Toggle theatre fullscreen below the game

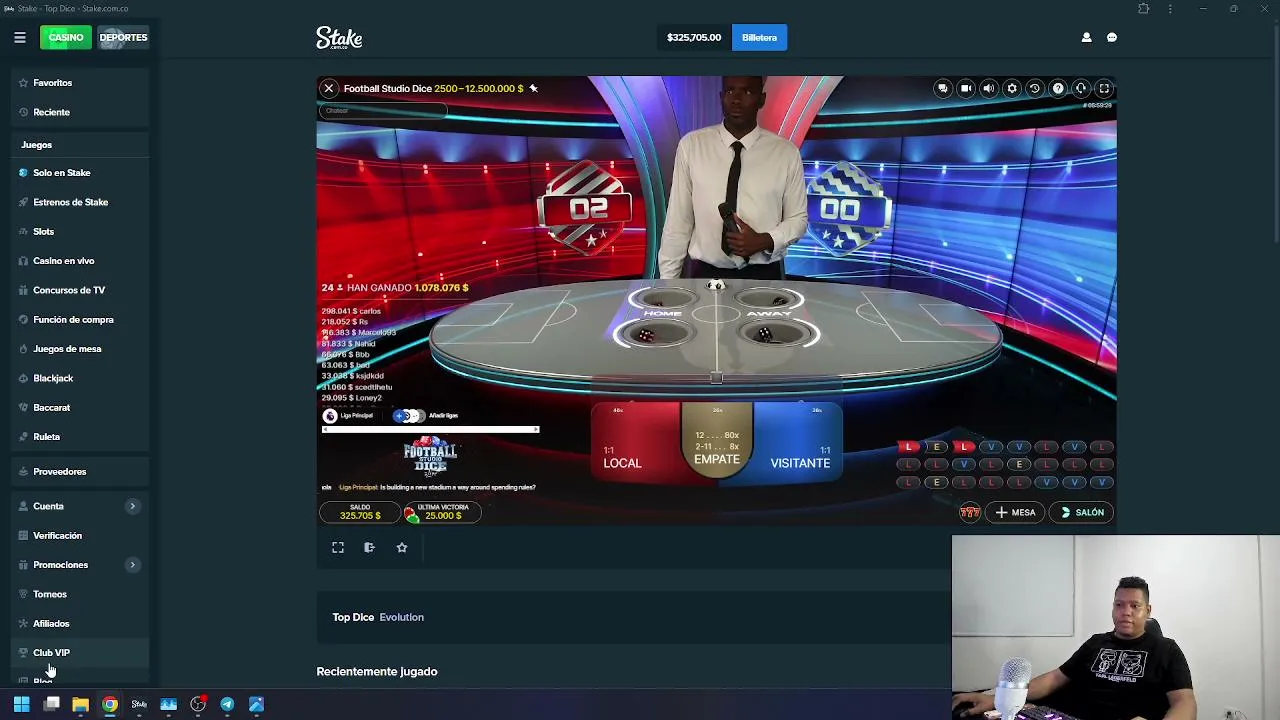(338, 548)
